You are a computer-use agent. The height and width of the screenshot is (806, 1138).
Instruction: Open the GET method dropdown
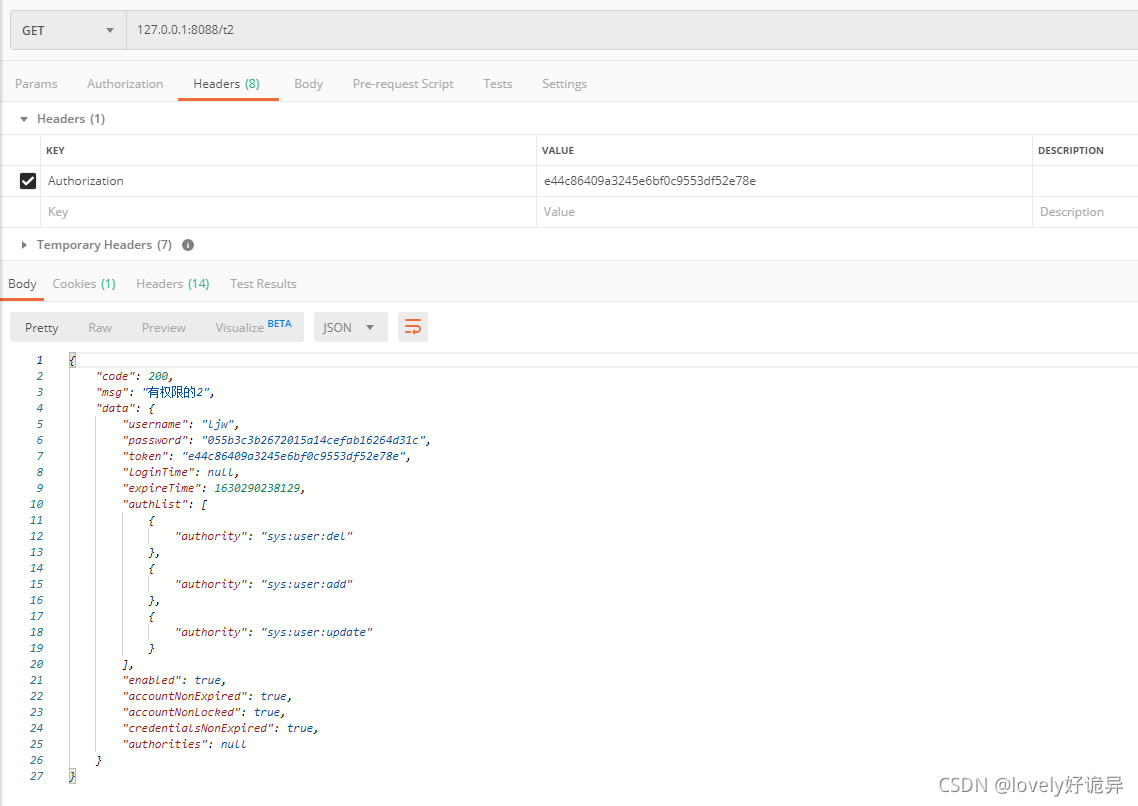tap(68, 30)
